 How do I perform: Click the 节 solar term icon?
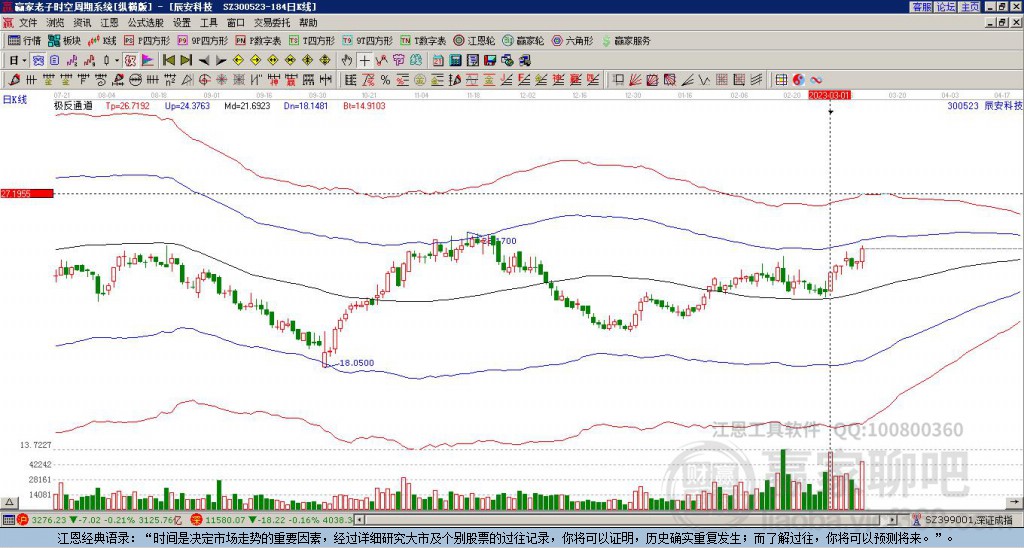tap(398, 61)
